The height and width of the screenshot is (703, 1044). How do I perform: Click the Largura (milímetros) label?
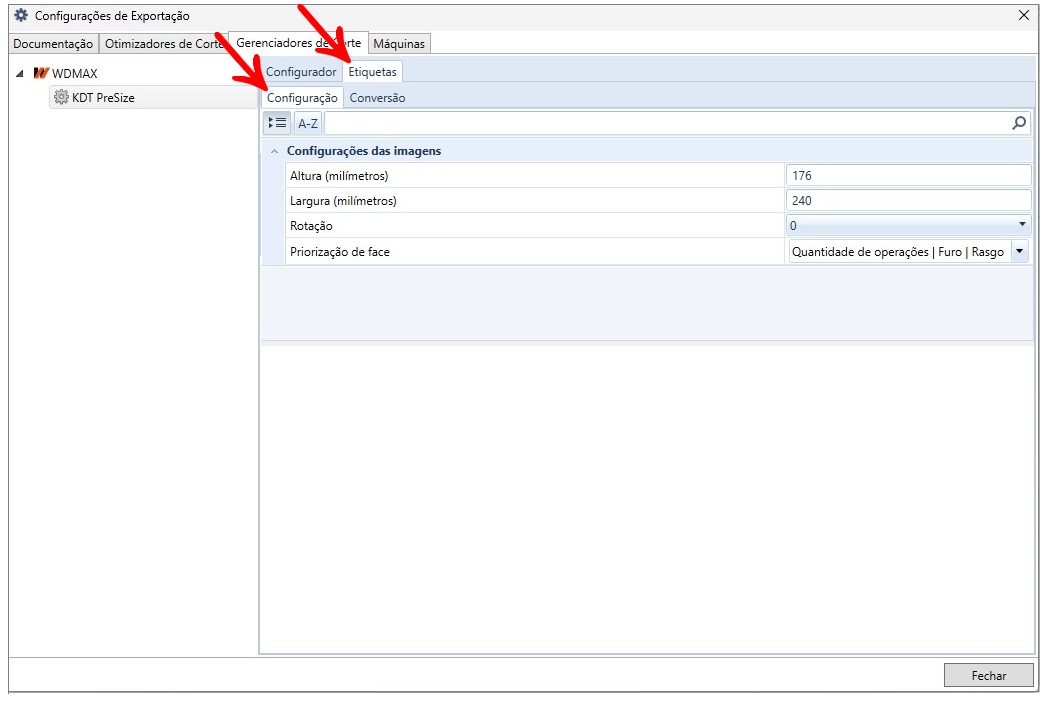click(x=343, y=200)
